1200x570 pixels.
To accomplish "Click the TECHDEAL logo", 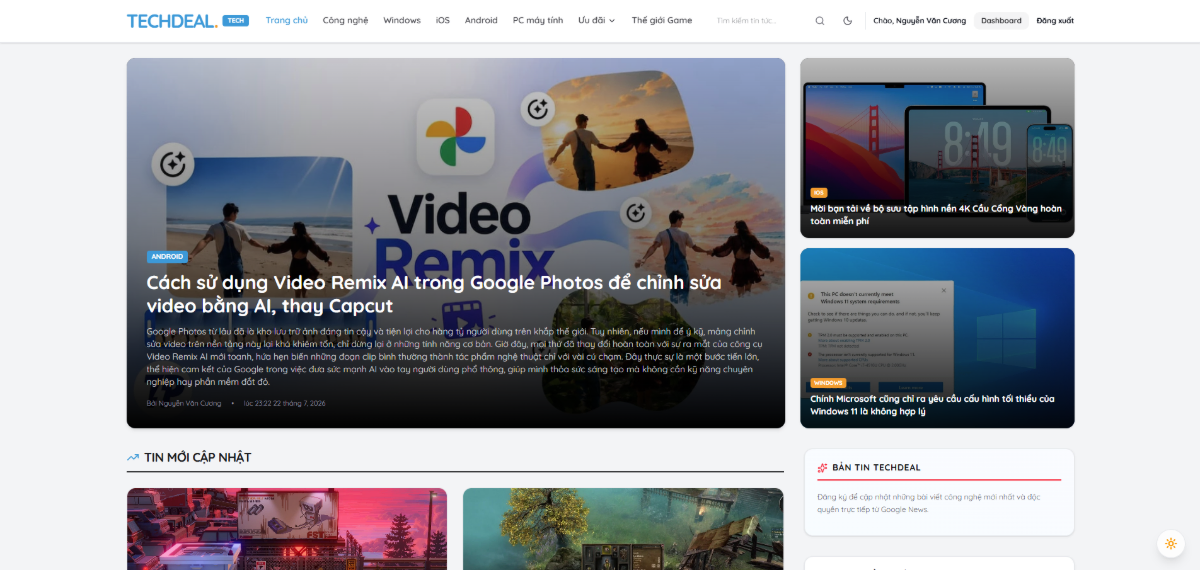I will [x=172, y=20].
